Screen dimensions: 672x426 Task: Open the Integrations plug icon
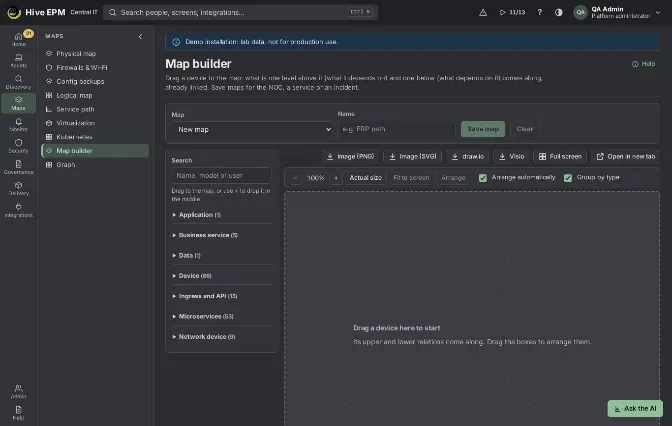point(18,210)
